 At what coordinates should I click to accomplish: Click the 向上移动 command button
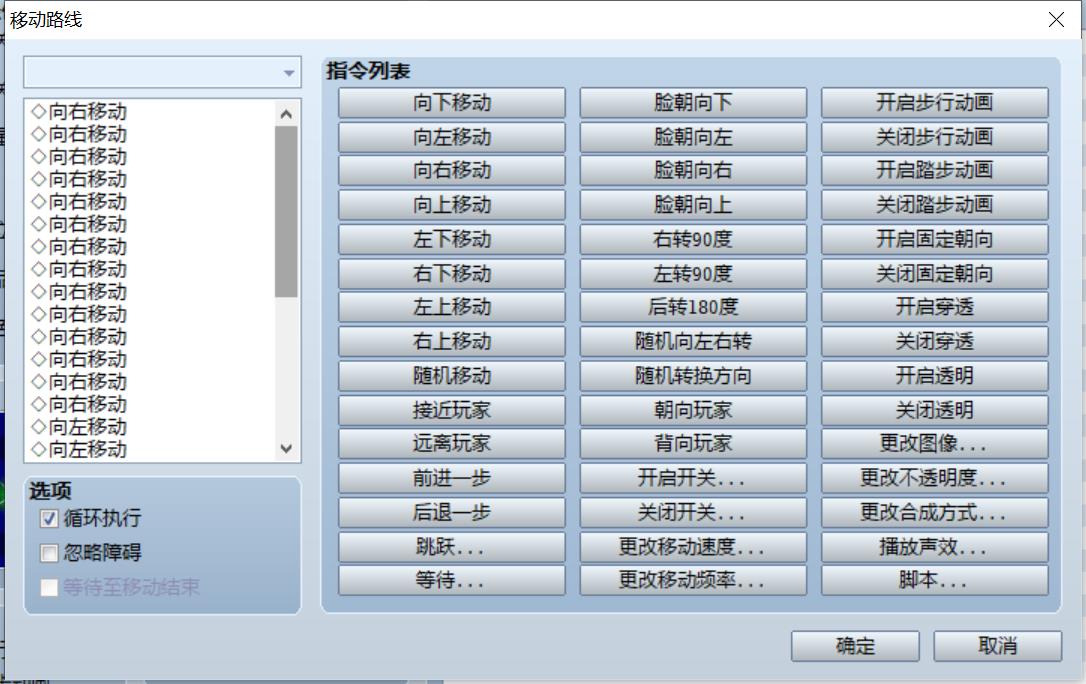point(452,205)
